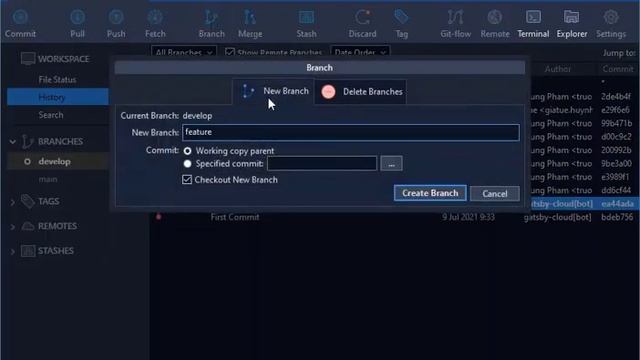The height and width of the screenshot is (360, 640).
Task: Select the First Commit row
Action: tap(395, 217)
